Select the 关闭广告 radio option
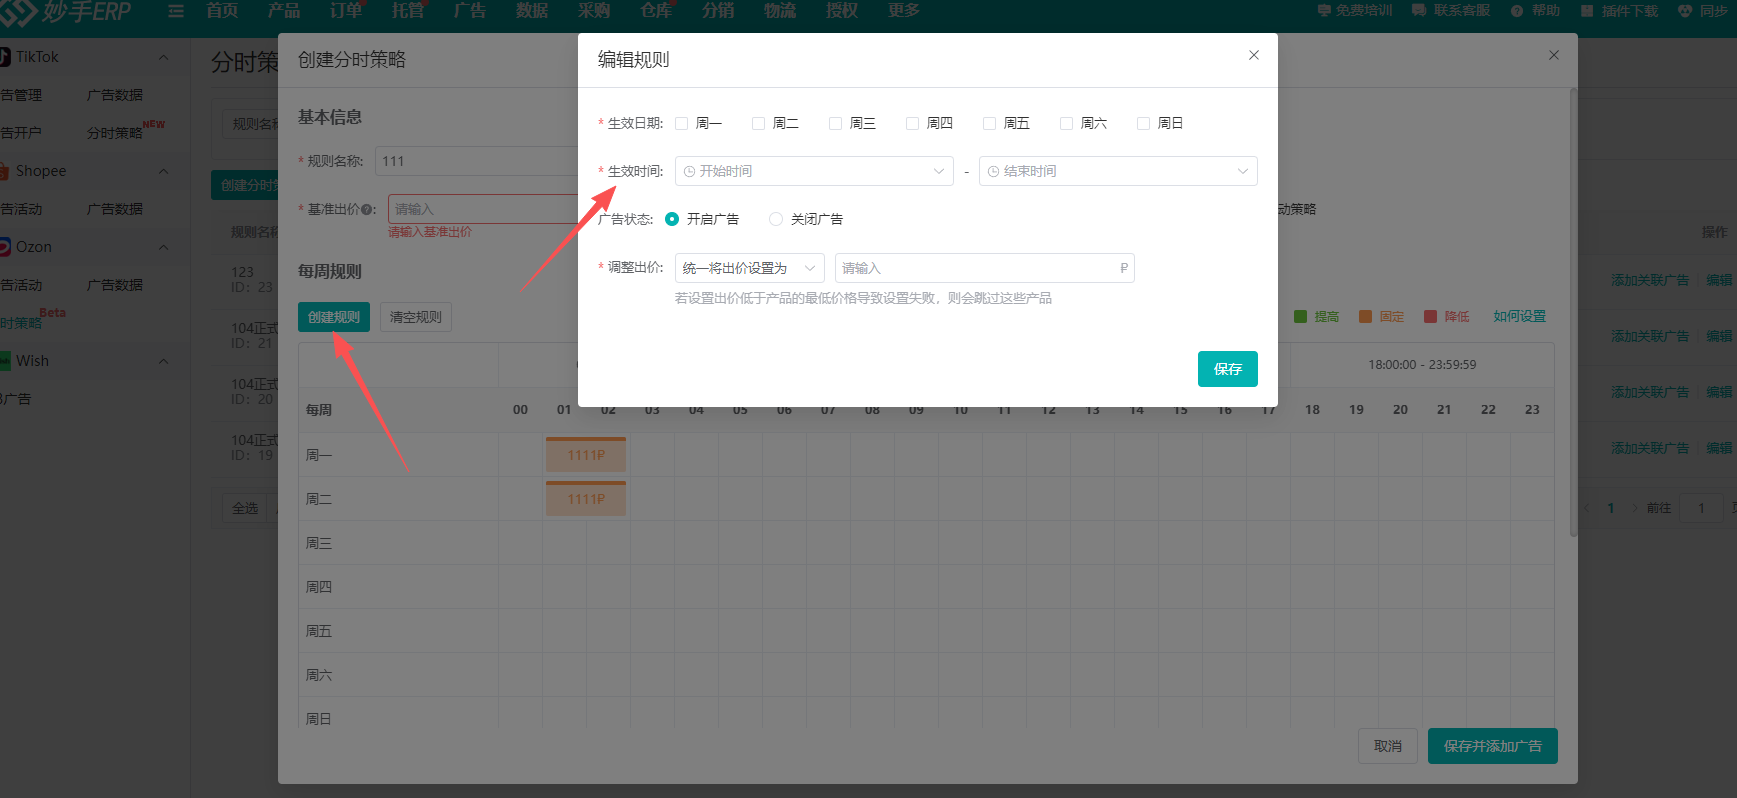Screen dimensions: 1737x798 pos(776,219)
